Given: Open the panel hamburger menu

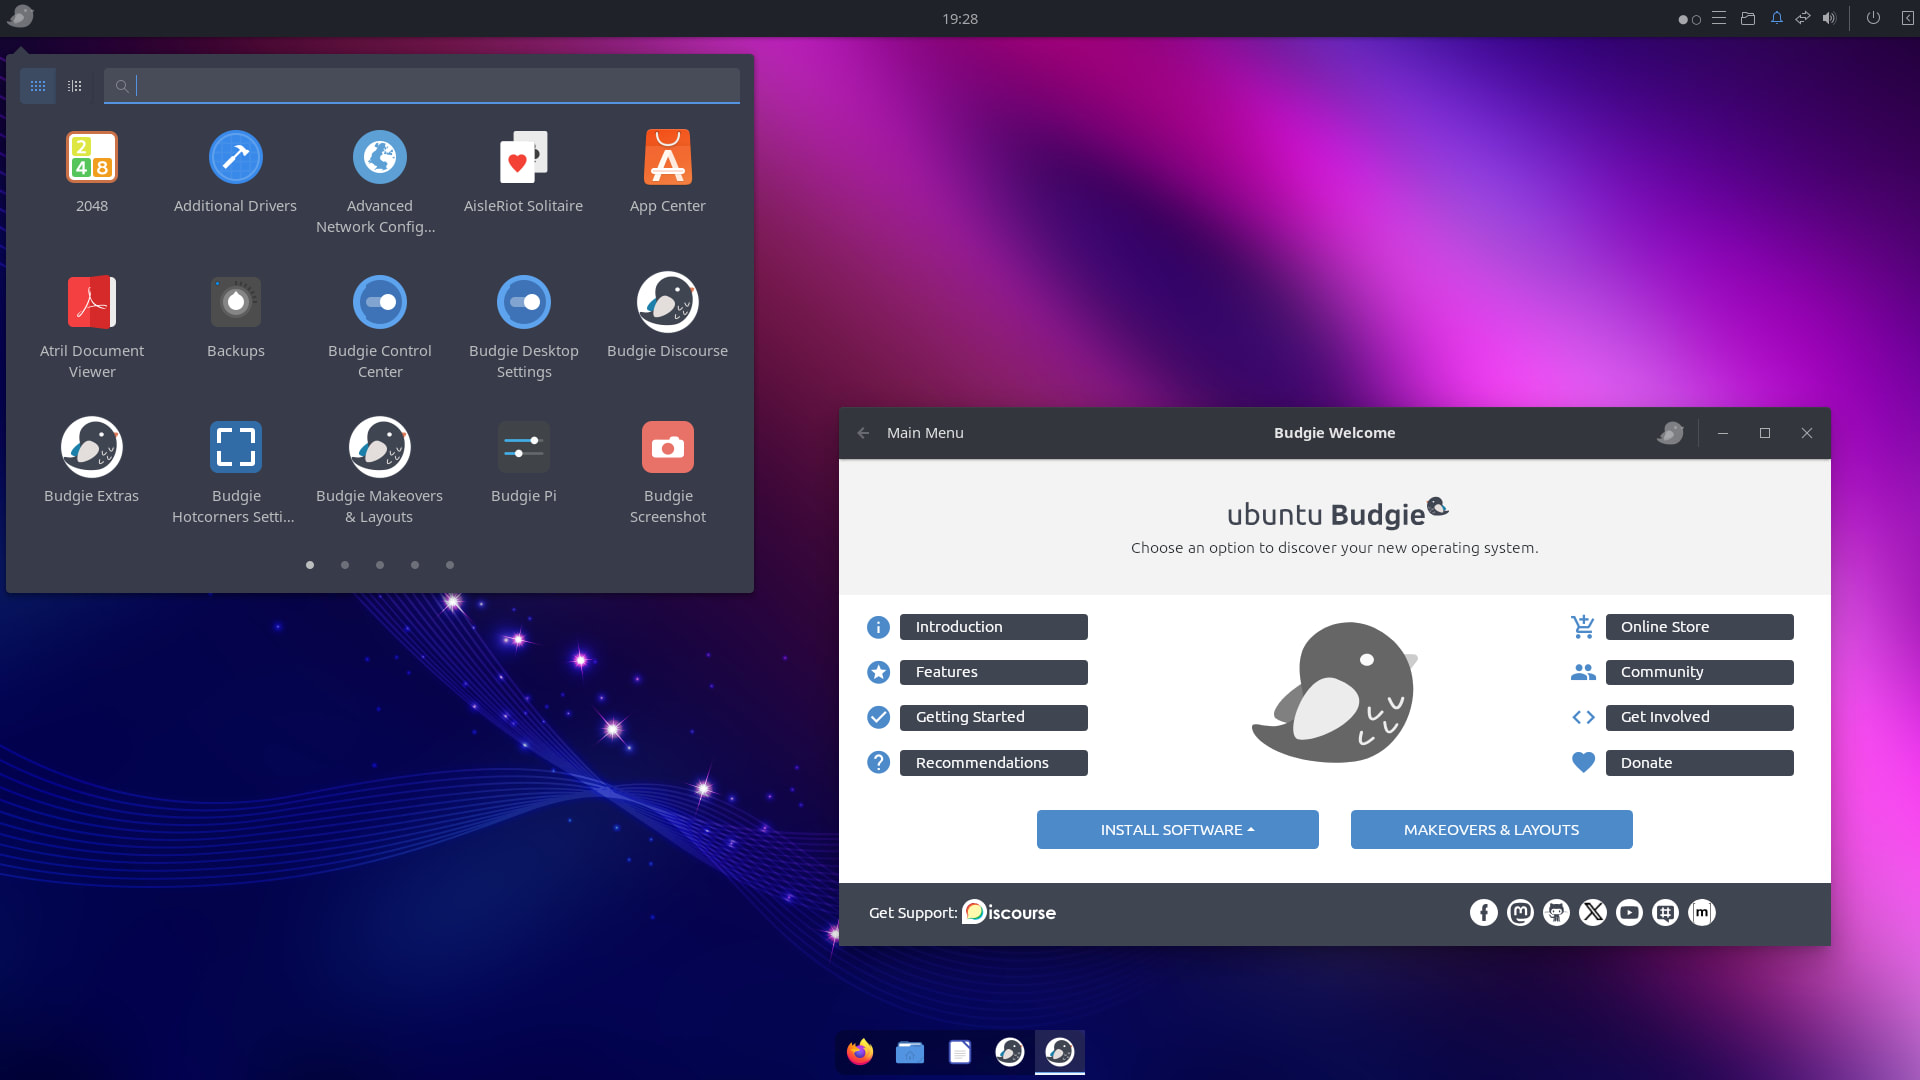Looking at the screenshot, I should [x=1719, y=18].
